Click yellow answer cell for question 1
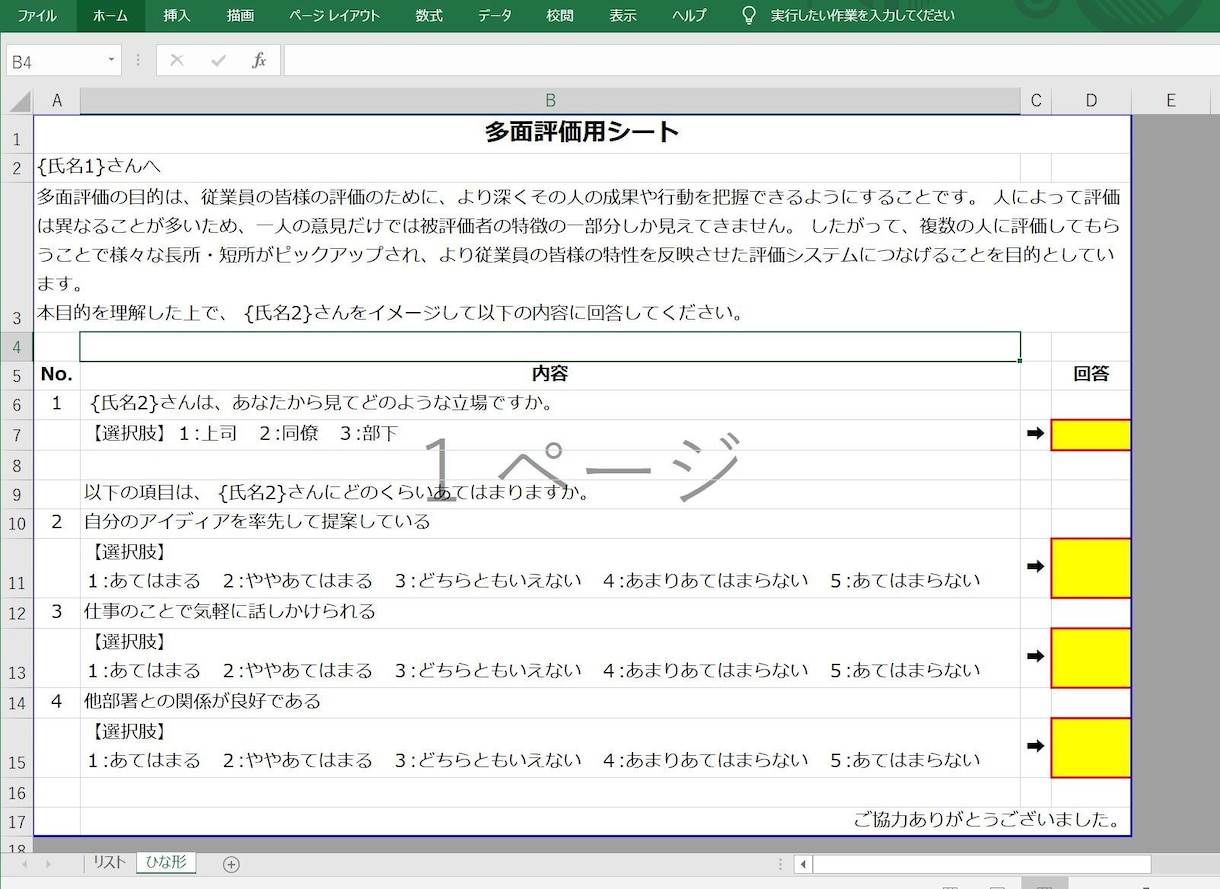1220x889 pixels. [x=1091, y=435]
